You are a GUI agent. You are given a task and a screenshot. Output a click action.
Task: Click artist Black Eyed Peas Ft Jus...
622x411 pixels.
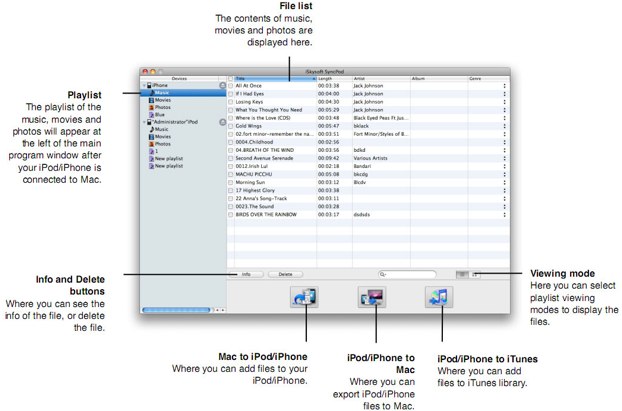coord(381,118)
